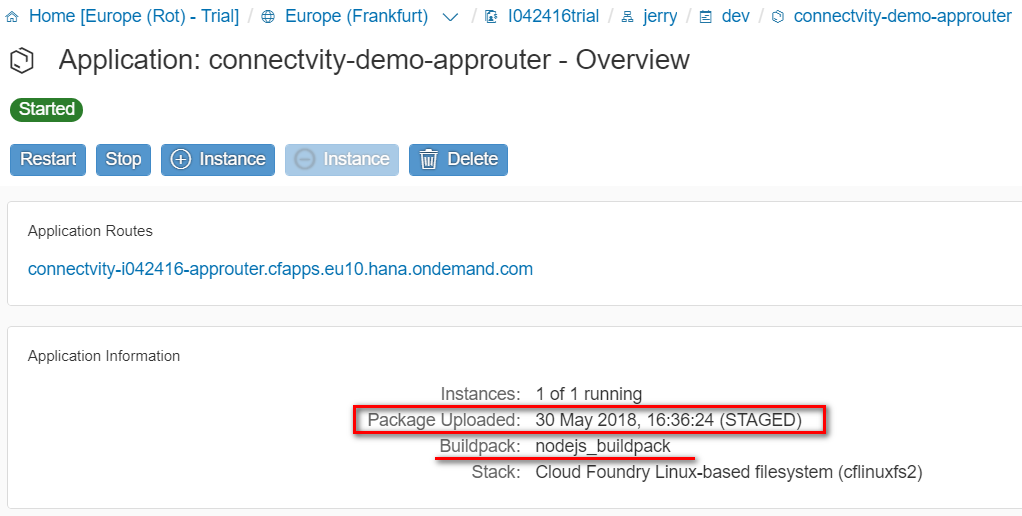Click the '30 May 2018, 16:36:24 (STAGED)' value
Viewport: 1022px width, 516px height.
point(669,420)
